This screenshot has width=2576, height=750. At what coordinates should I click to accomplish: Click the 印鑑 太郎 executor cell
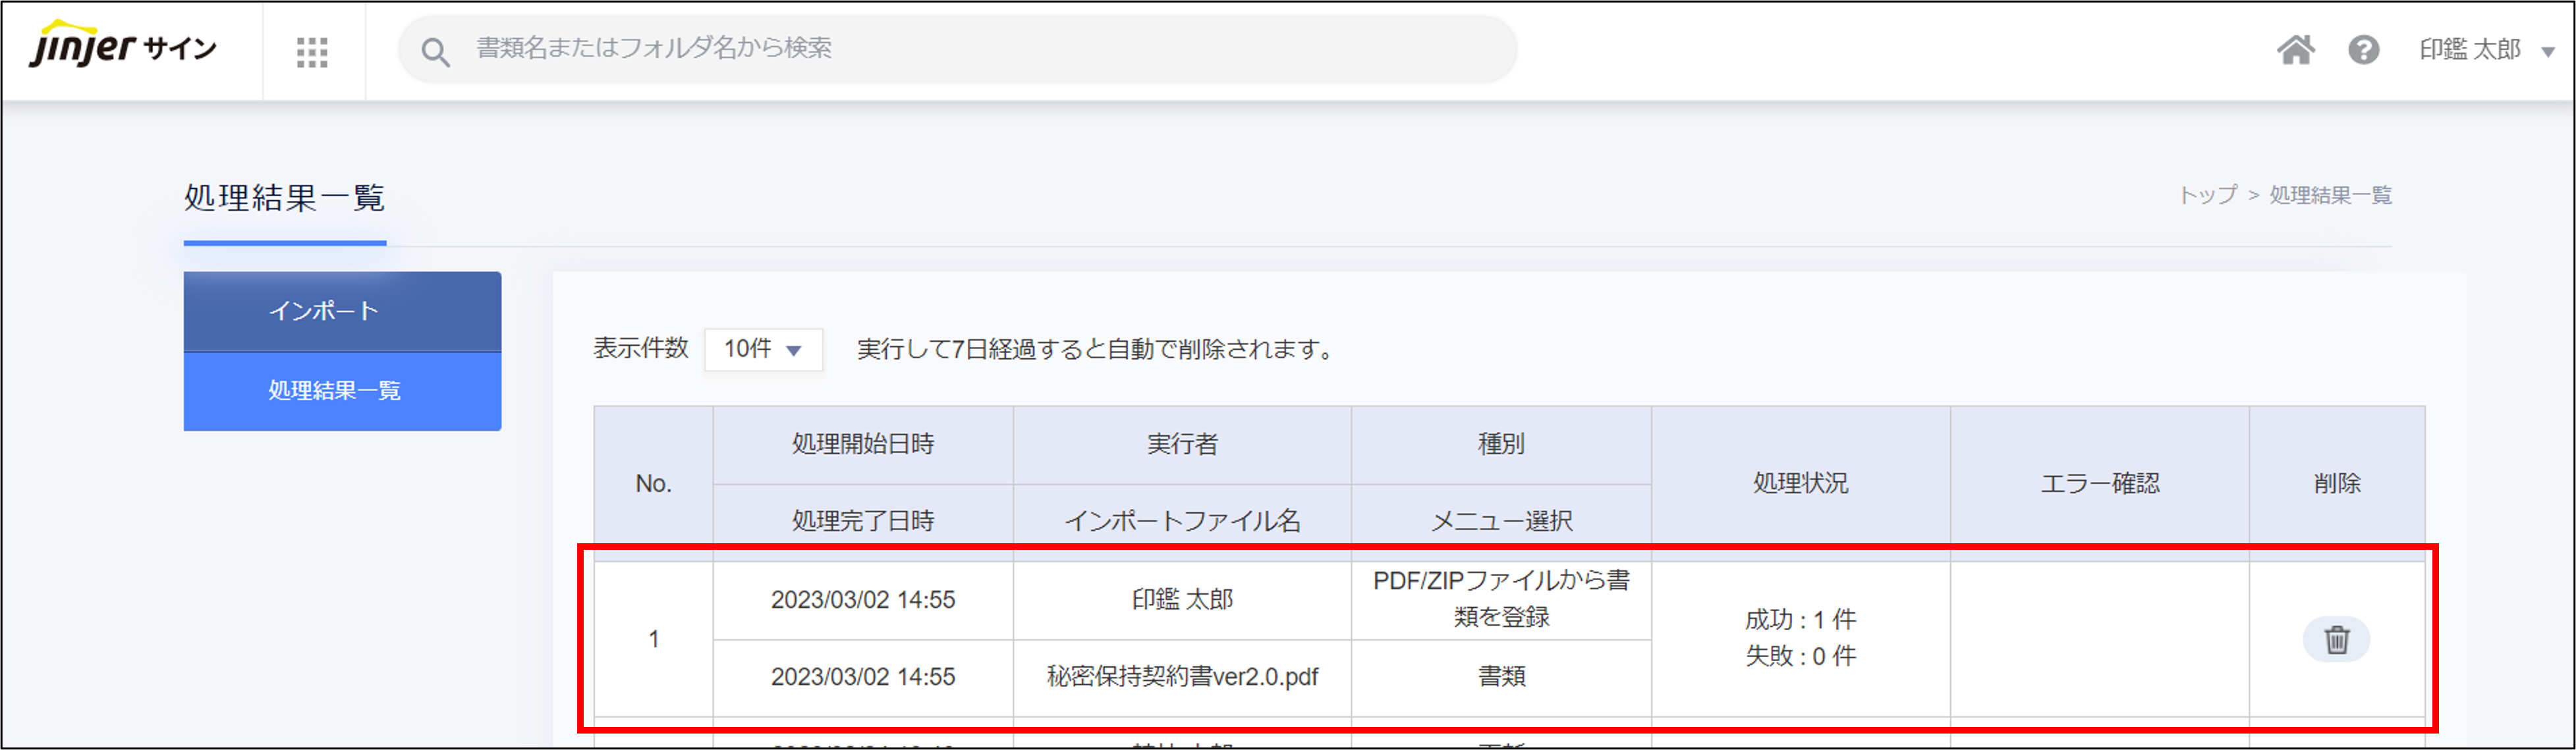(1182, 600)
